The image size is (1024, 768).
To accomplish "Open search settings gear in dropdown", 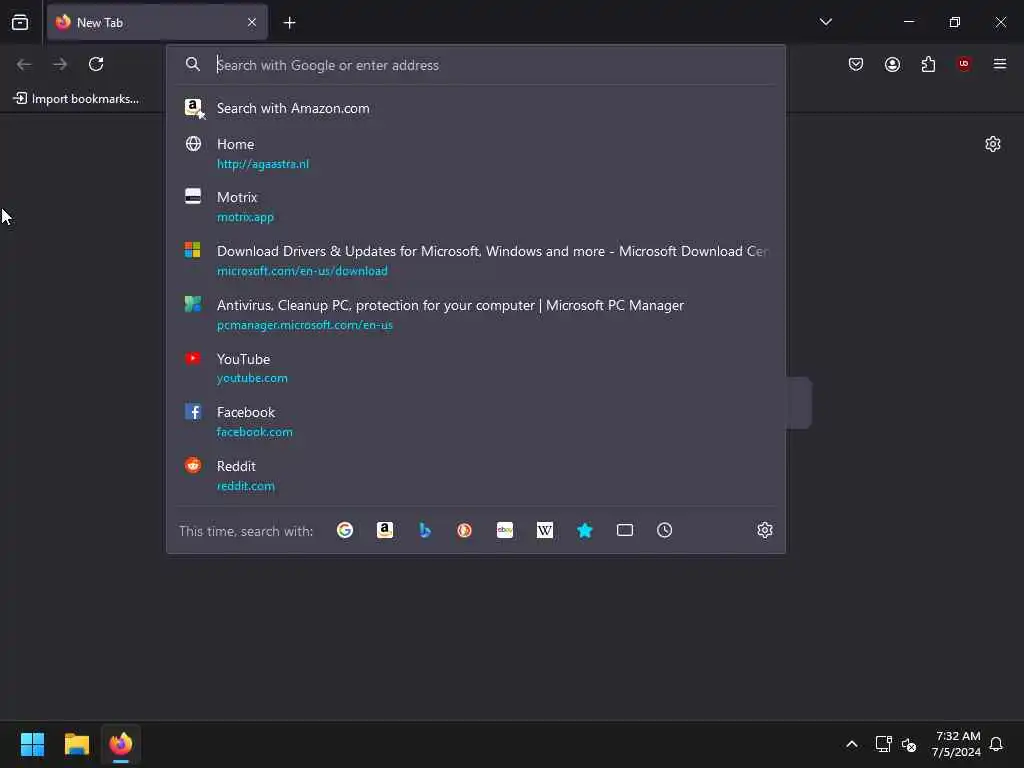I will click(x=765, y=530).
